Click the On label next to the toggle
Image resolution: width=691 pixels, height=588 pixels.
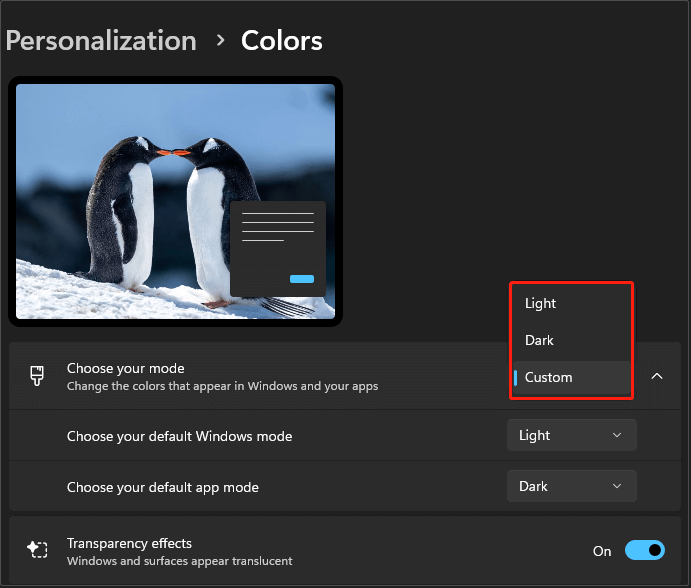coord(602,551)
